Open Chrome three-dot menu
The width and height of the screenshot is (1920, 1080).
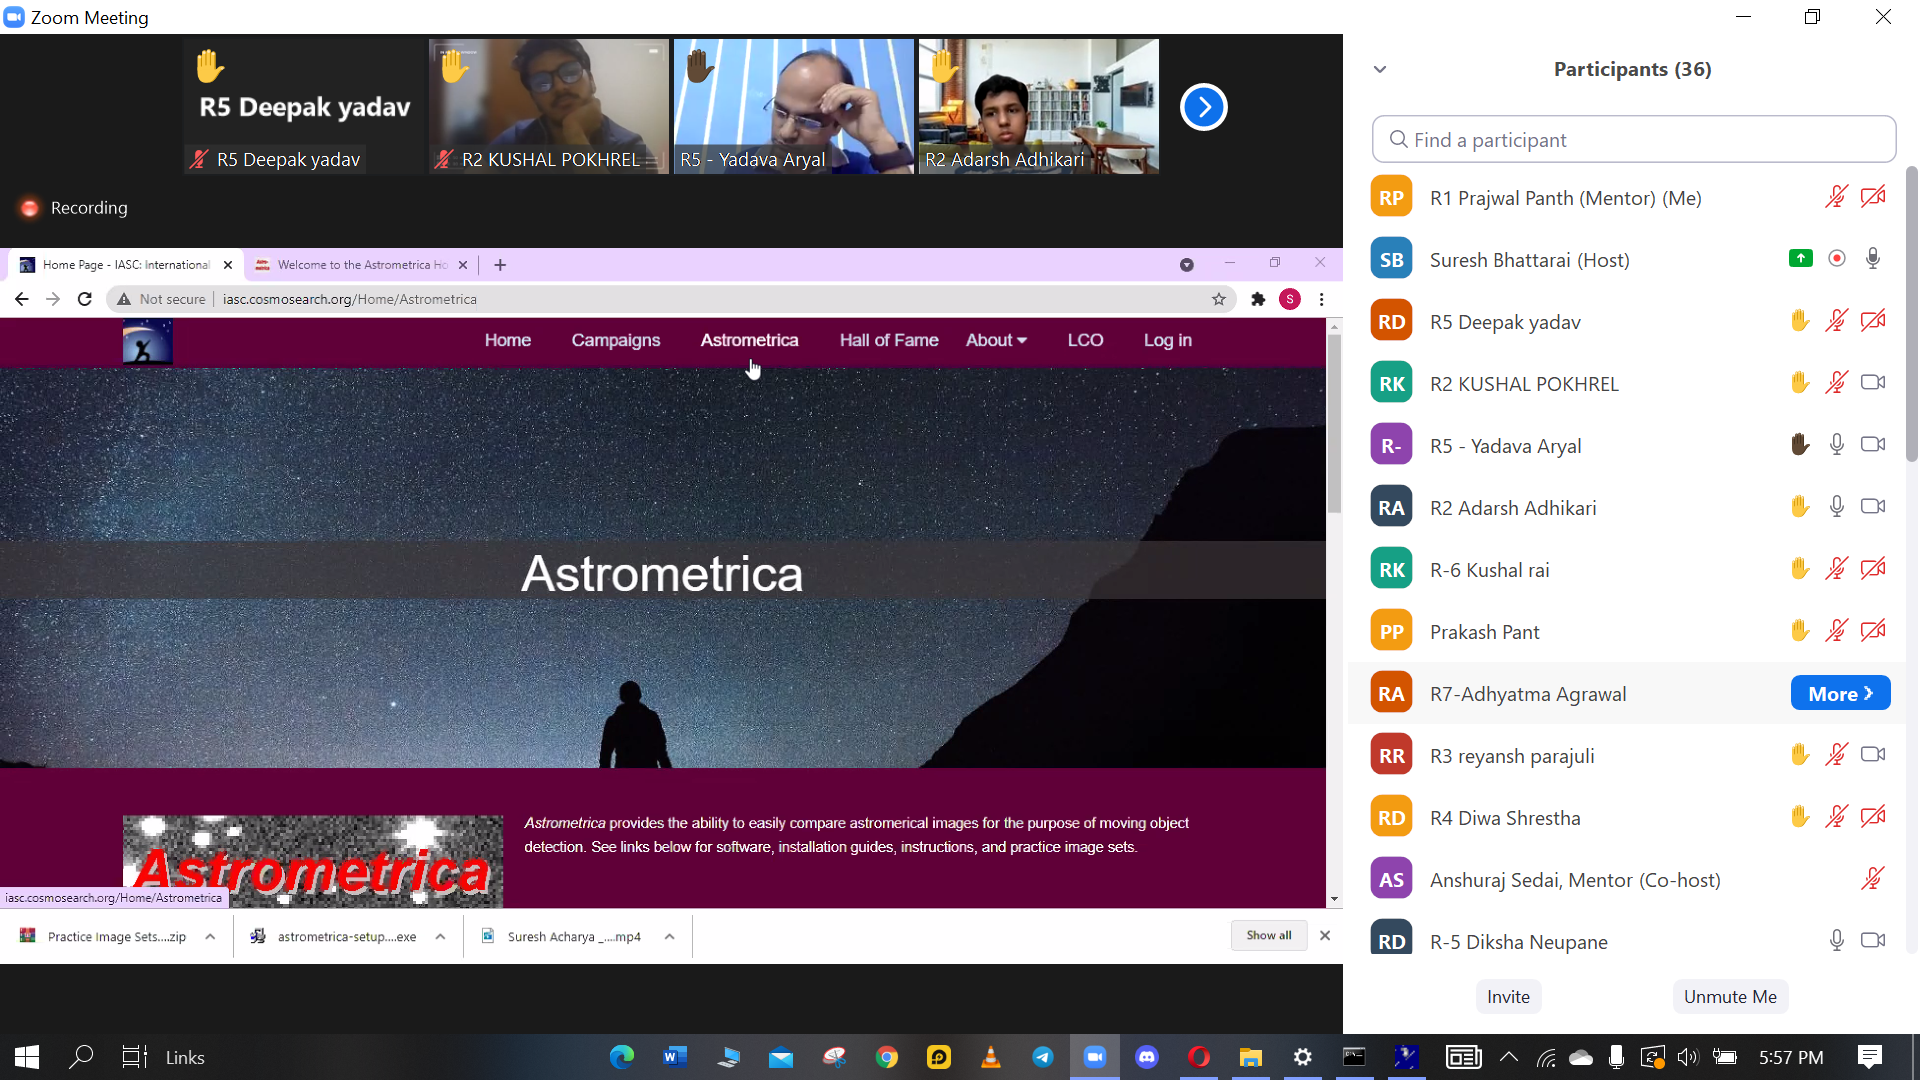(1322, 299)
